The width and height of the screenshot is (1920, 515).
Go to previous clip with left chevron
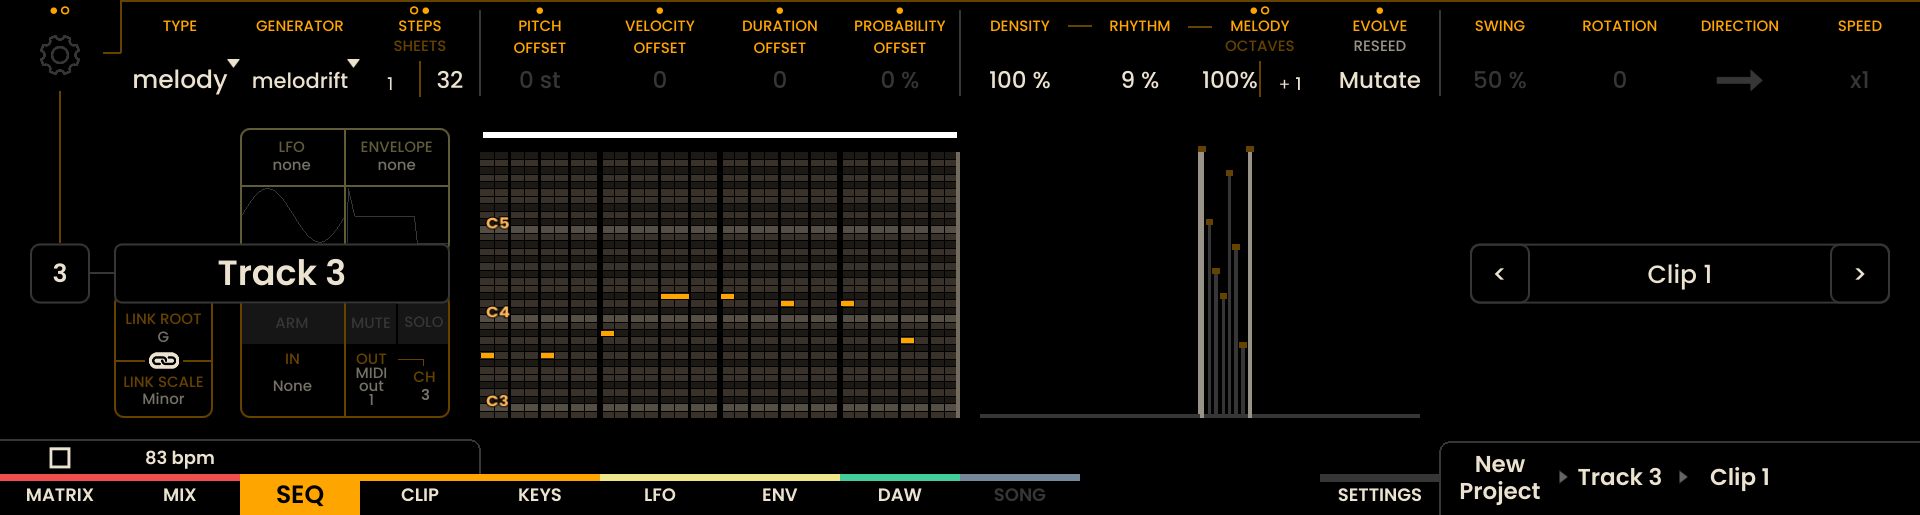pos(1499,274)
